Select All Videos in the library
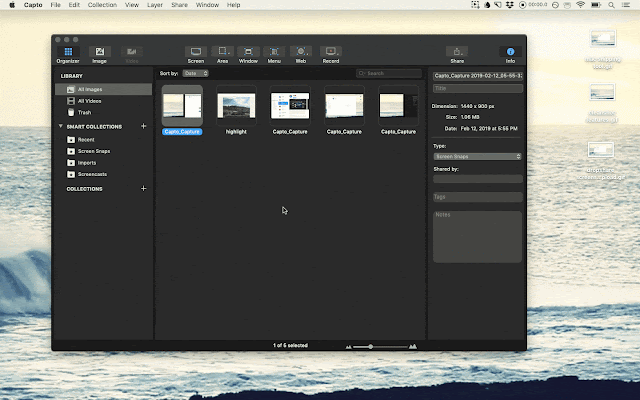The image size is (640, 400). tap(104, 101)
